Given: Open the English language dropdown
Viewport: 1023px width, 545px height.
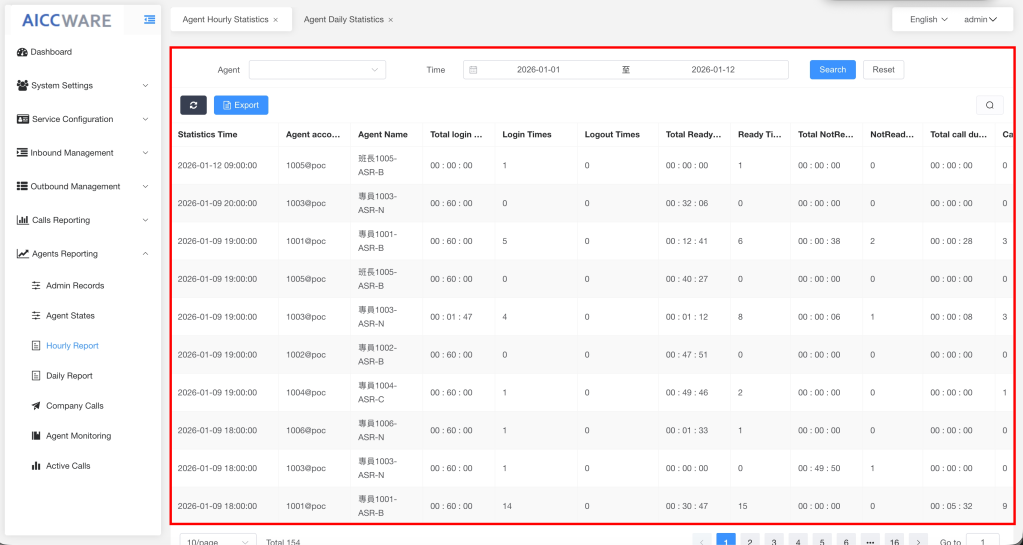Looking at the screenshot, I should tap(928, 20).
